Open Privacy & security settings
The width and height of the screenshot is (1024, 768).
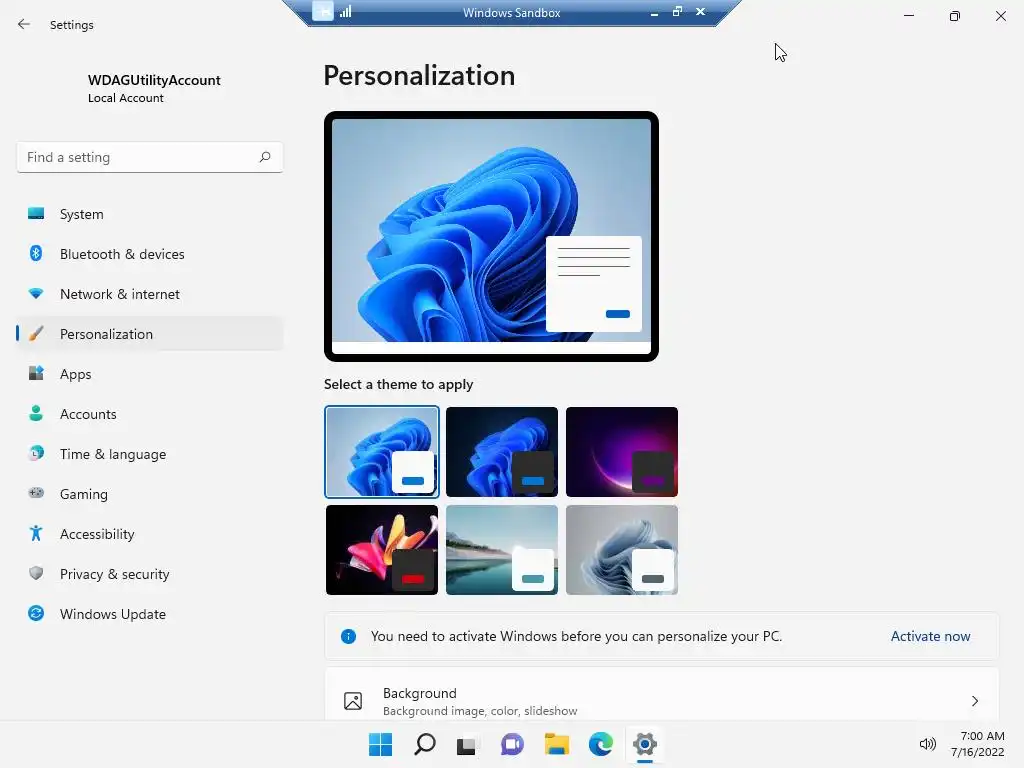pyautogui.click(x=150, y=574)
